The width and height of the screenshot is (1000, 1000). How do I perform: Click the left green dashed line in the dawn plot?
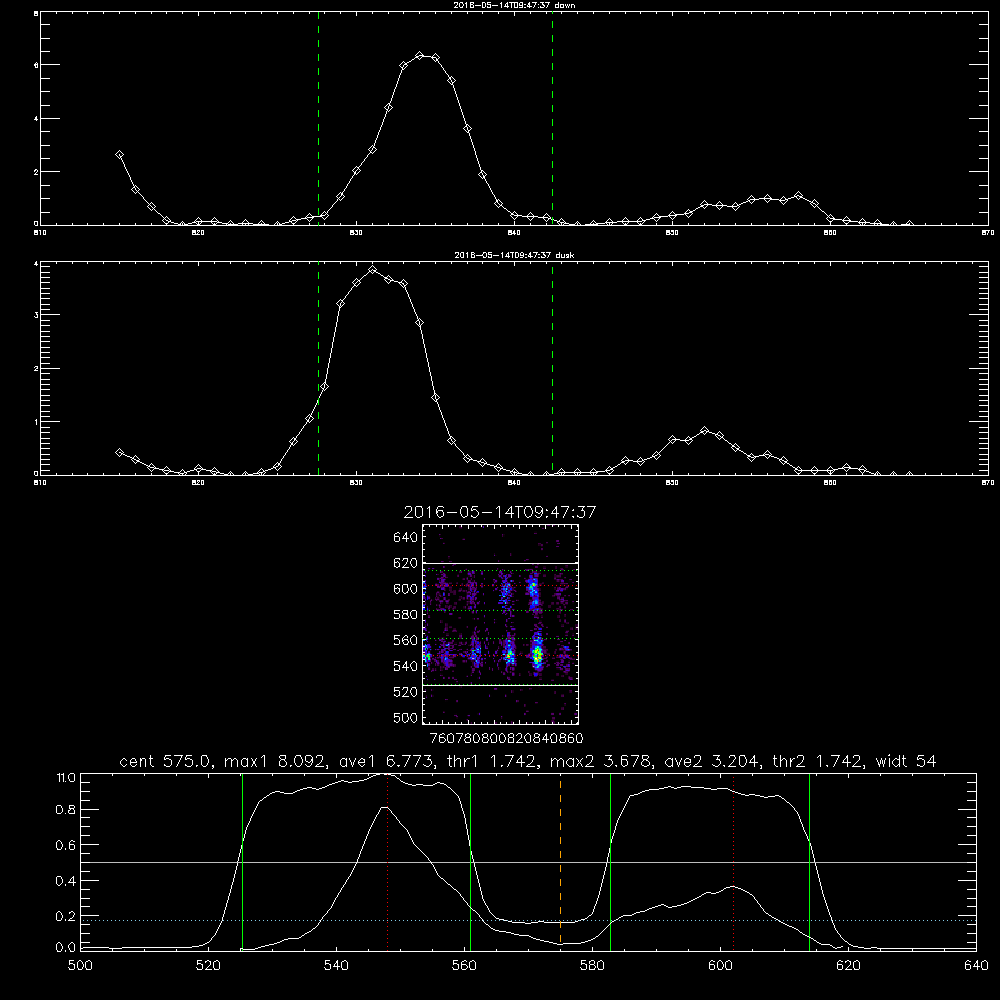coord(318,119)
